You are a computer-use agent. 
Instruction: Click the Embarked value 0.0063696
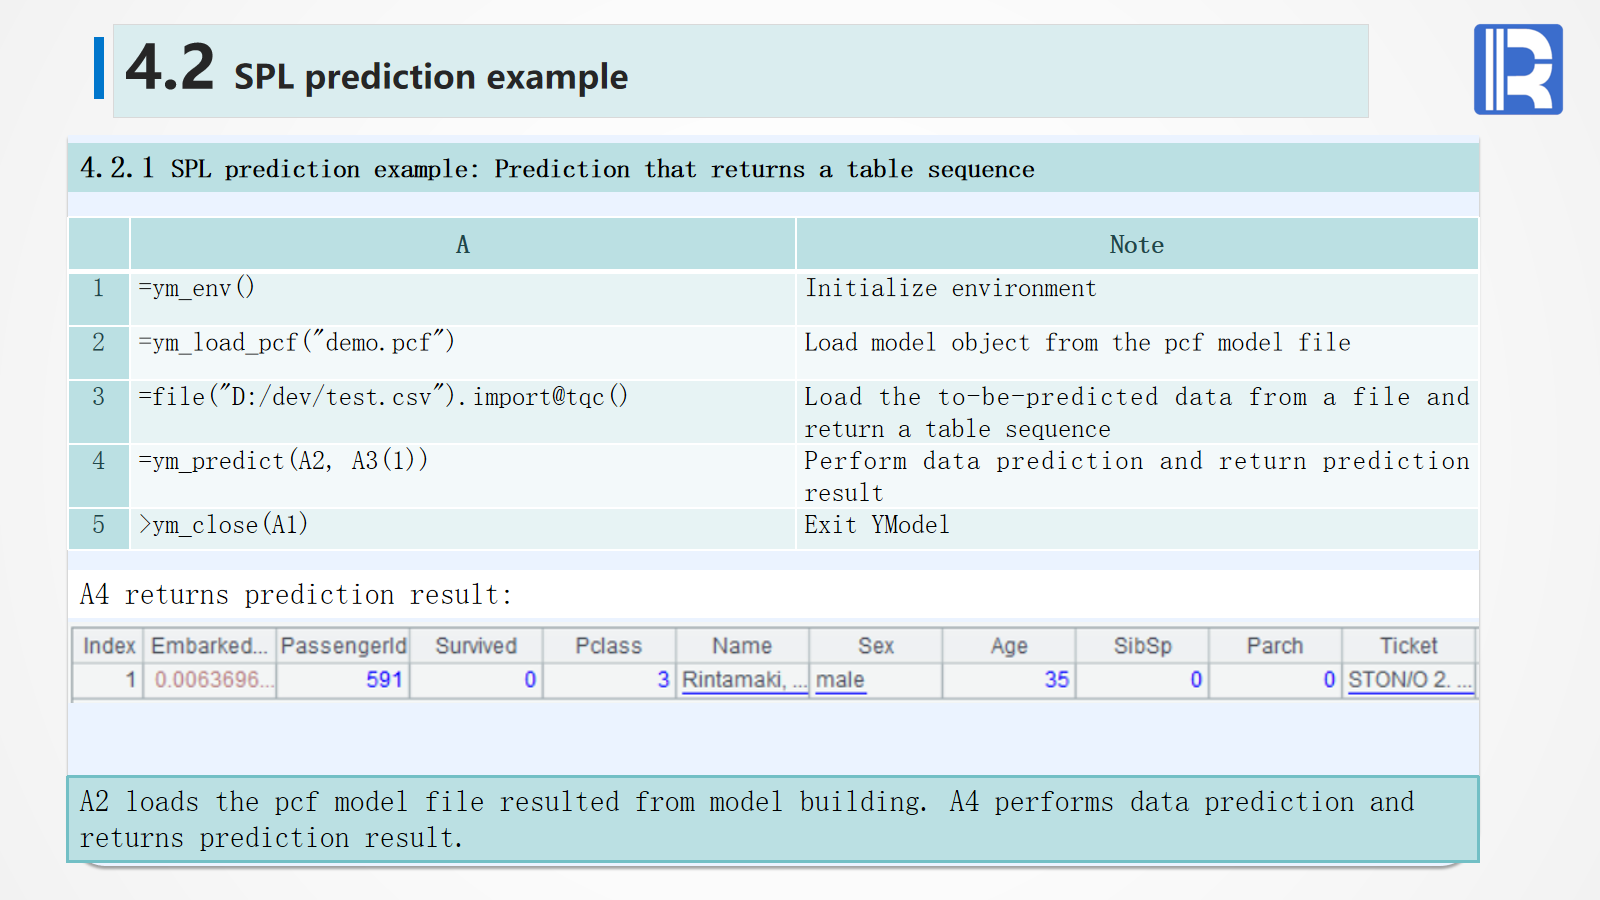(209, 680)
